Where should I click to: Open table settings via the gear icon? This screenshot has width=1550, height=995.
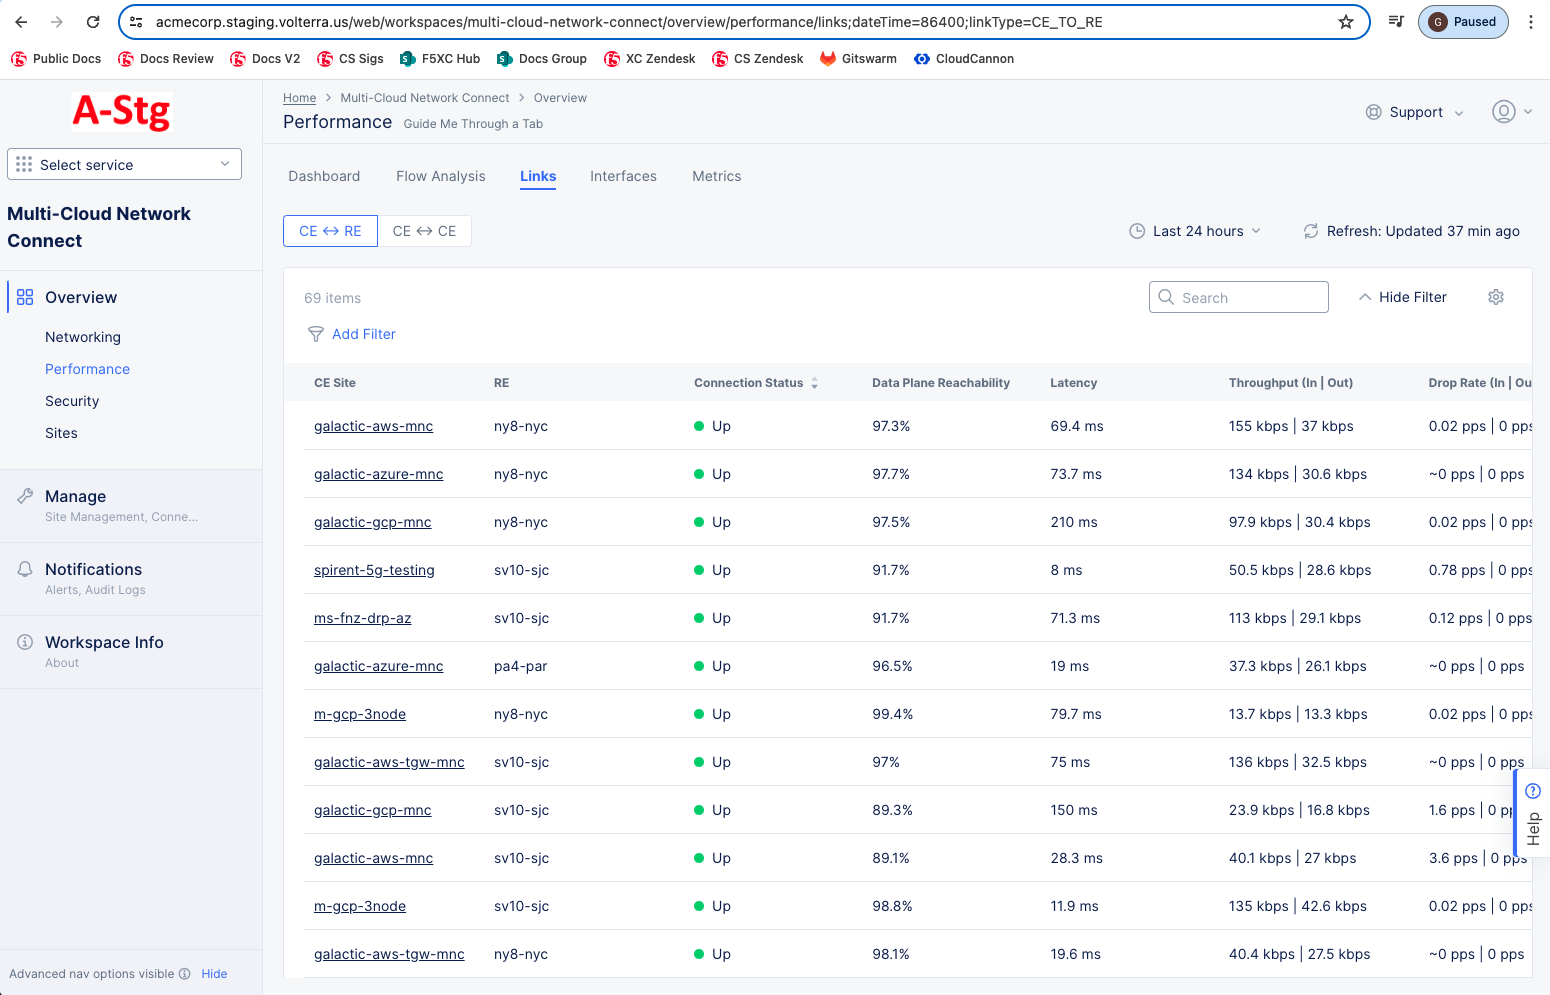(1495, 297)
